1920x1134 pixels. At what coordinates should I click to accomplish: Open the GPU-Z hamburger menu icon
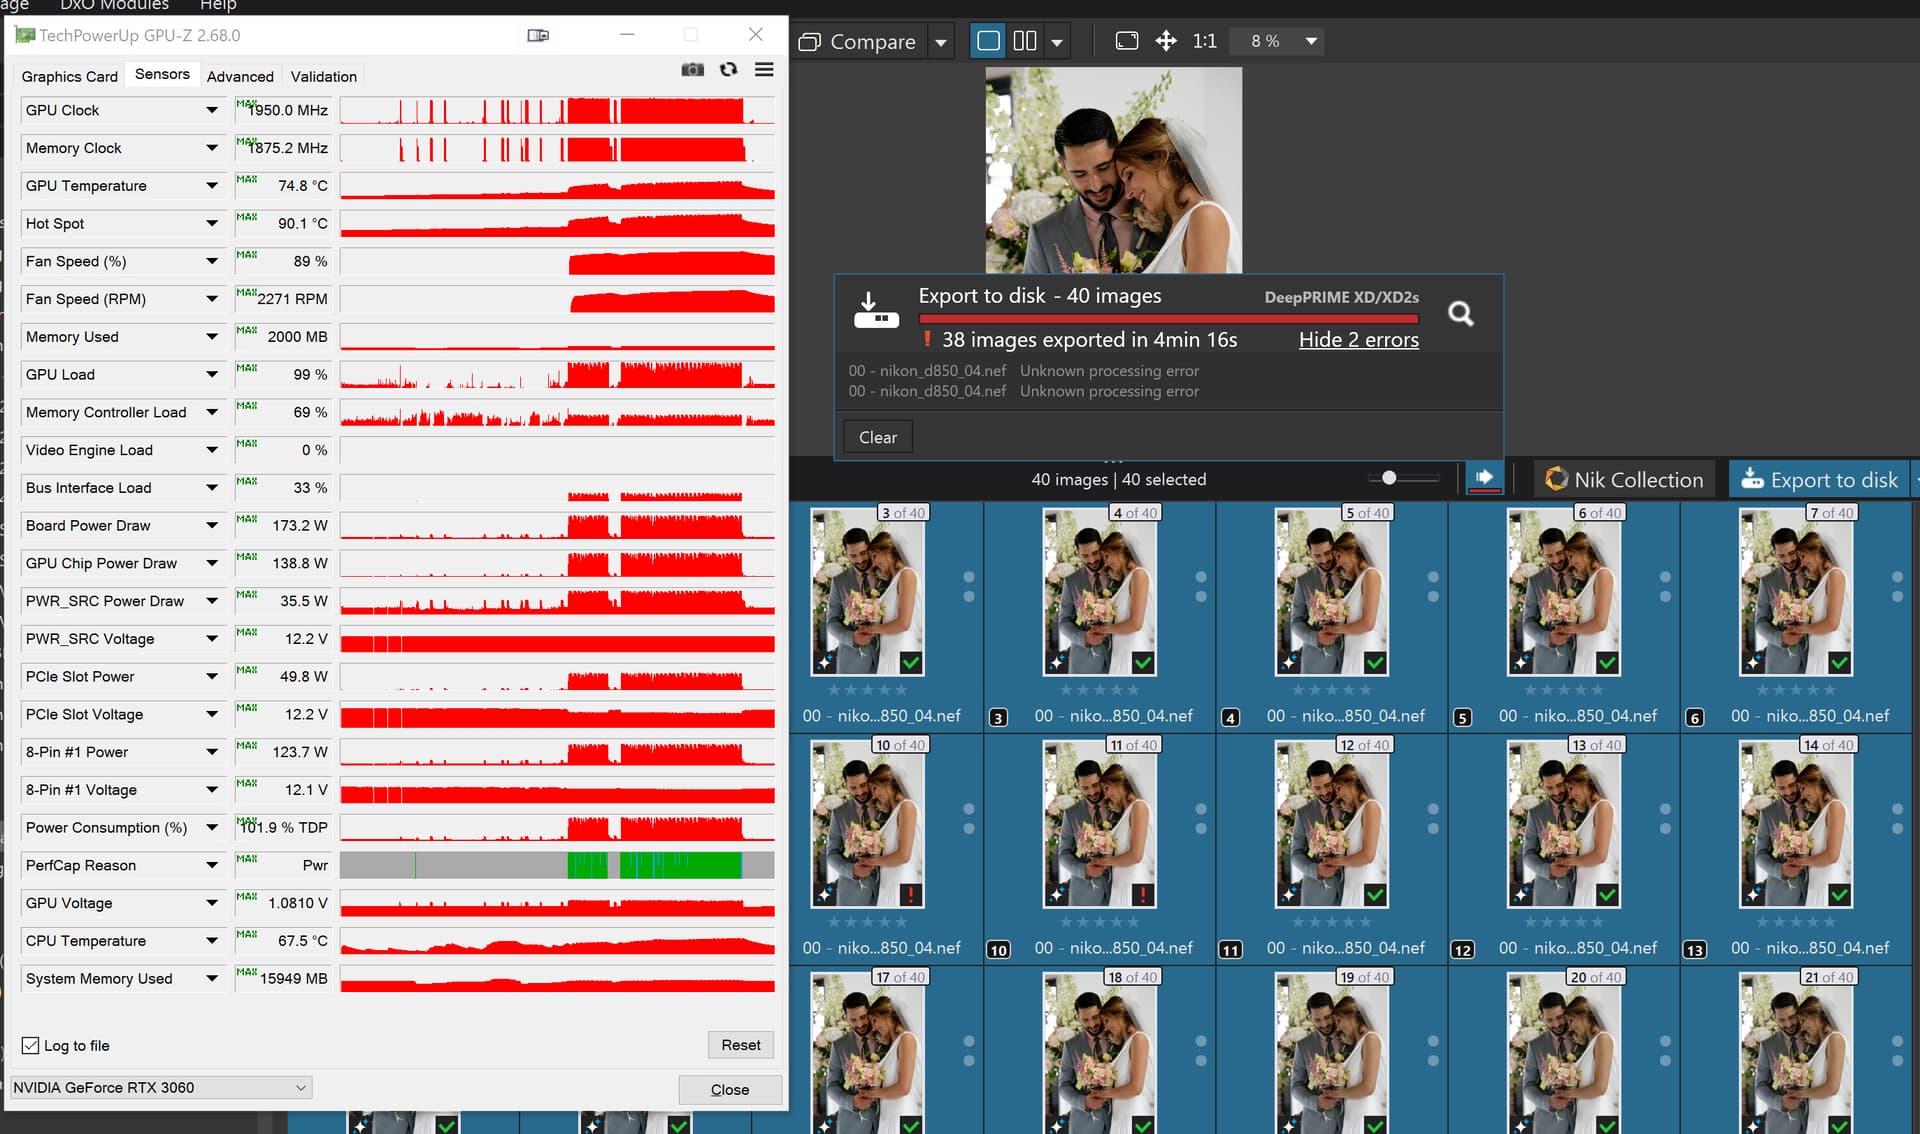point(764,70)
